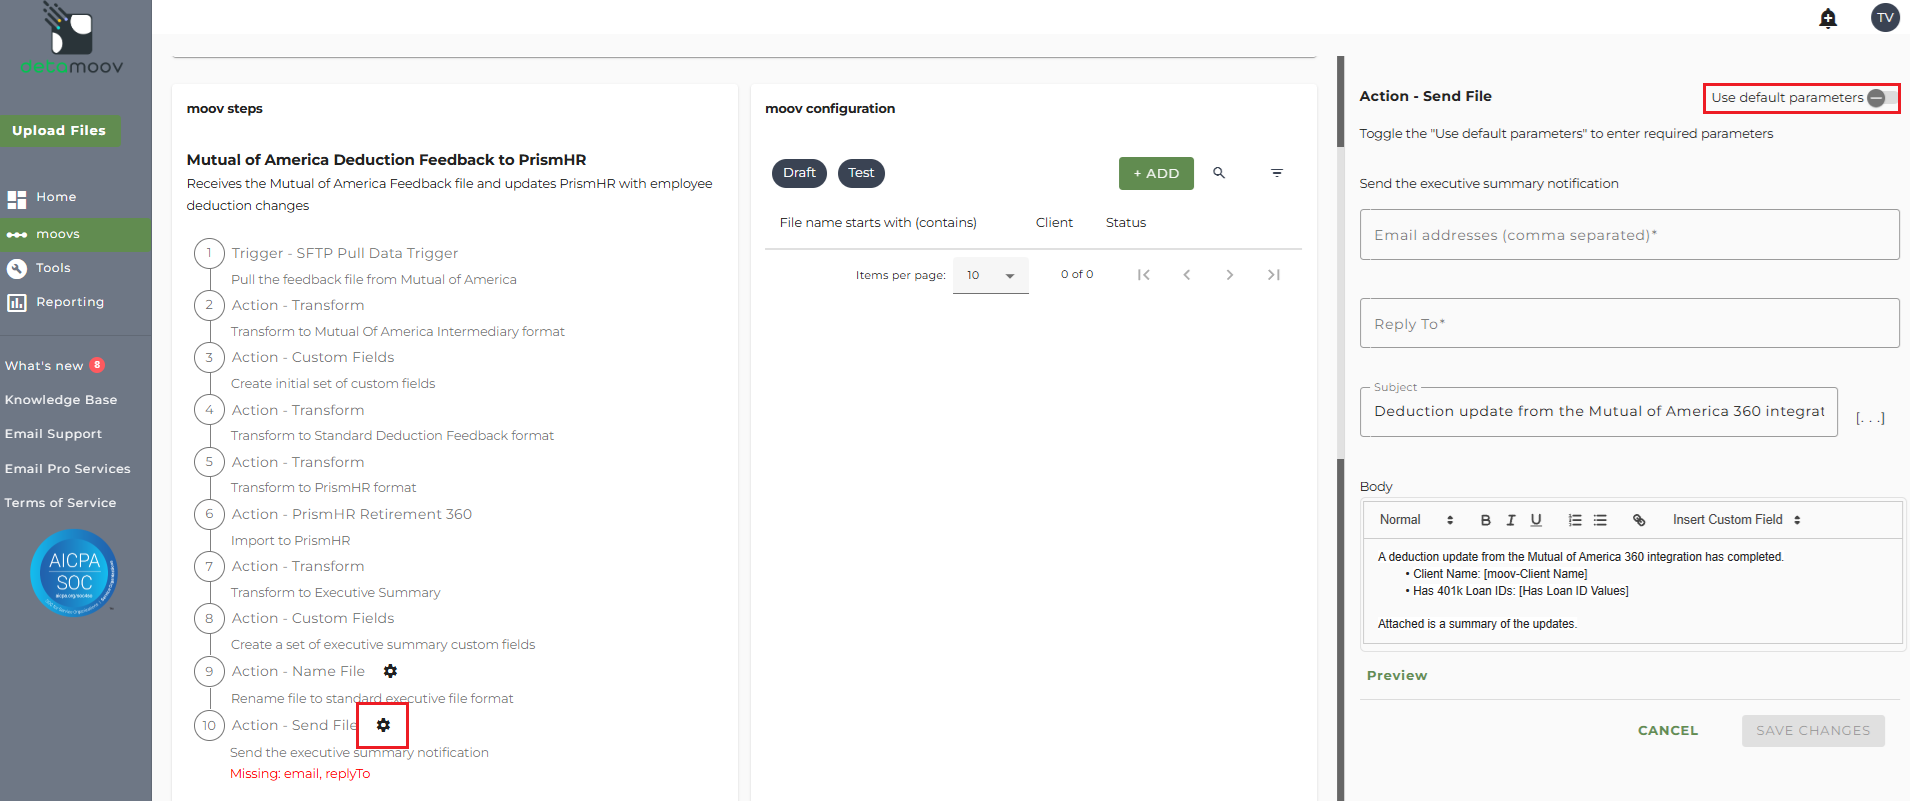Insert a bulleted list in body
This screenshot has height=801, width=1910.
1600,520
